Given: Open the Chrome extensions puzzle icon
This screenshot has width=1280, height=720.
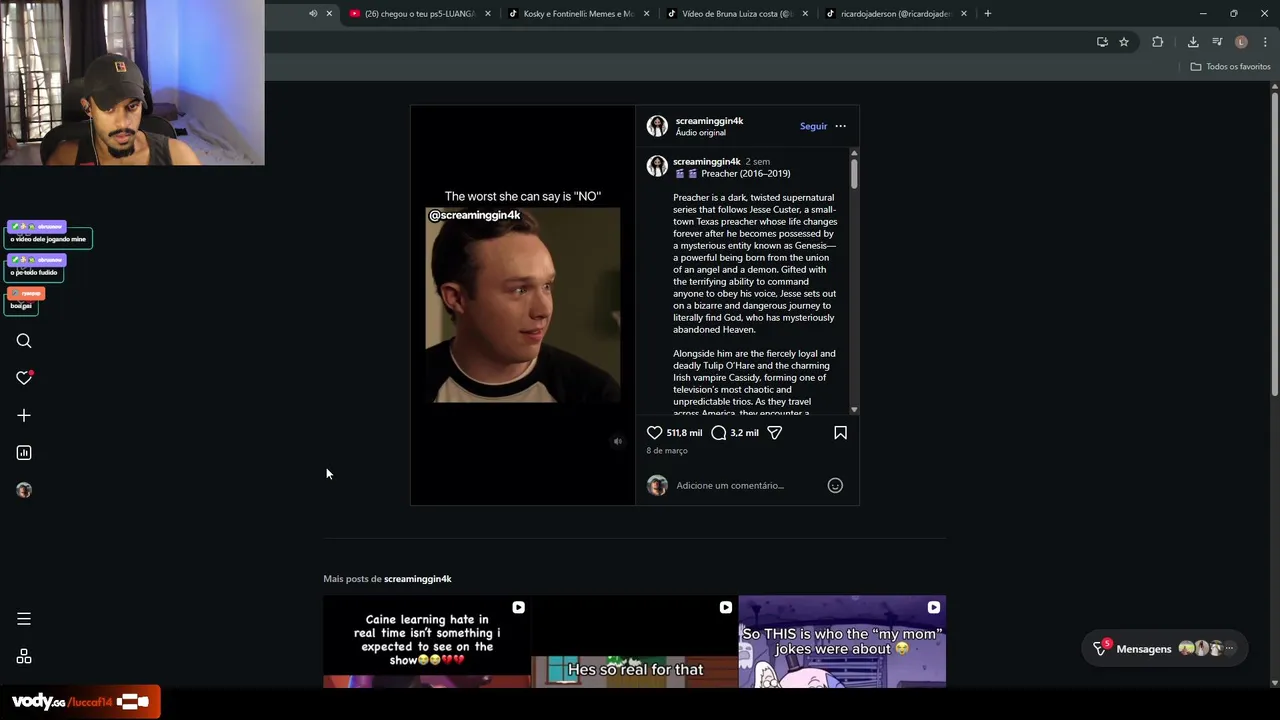Looking at the screenshot, I should (x=1158, y=42).
